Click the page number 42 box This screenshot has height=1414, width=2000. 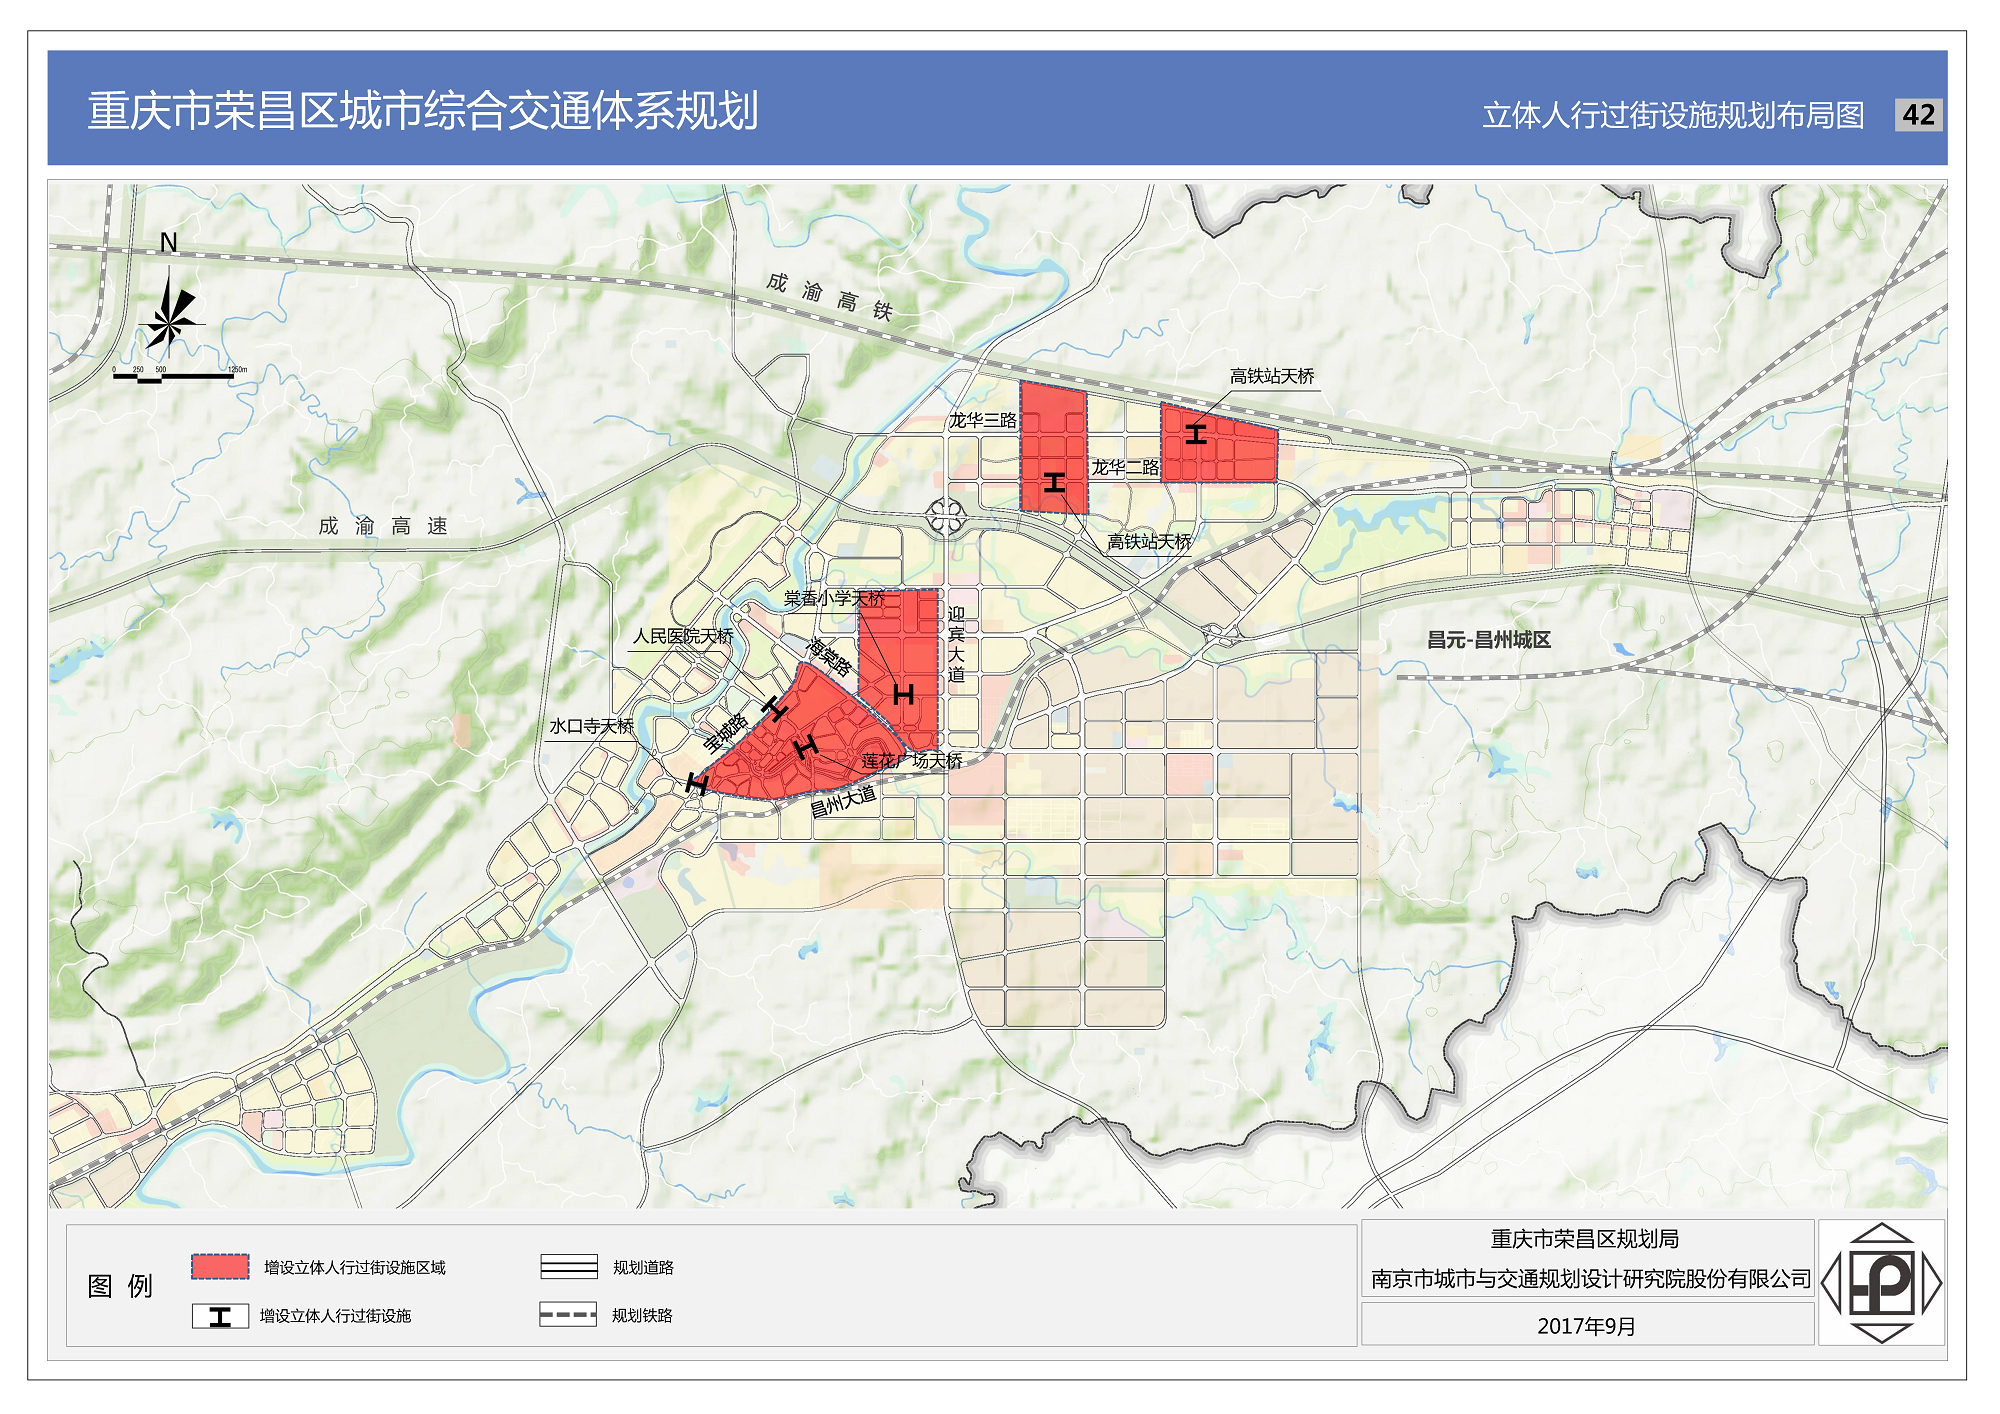click(1918, 115)
